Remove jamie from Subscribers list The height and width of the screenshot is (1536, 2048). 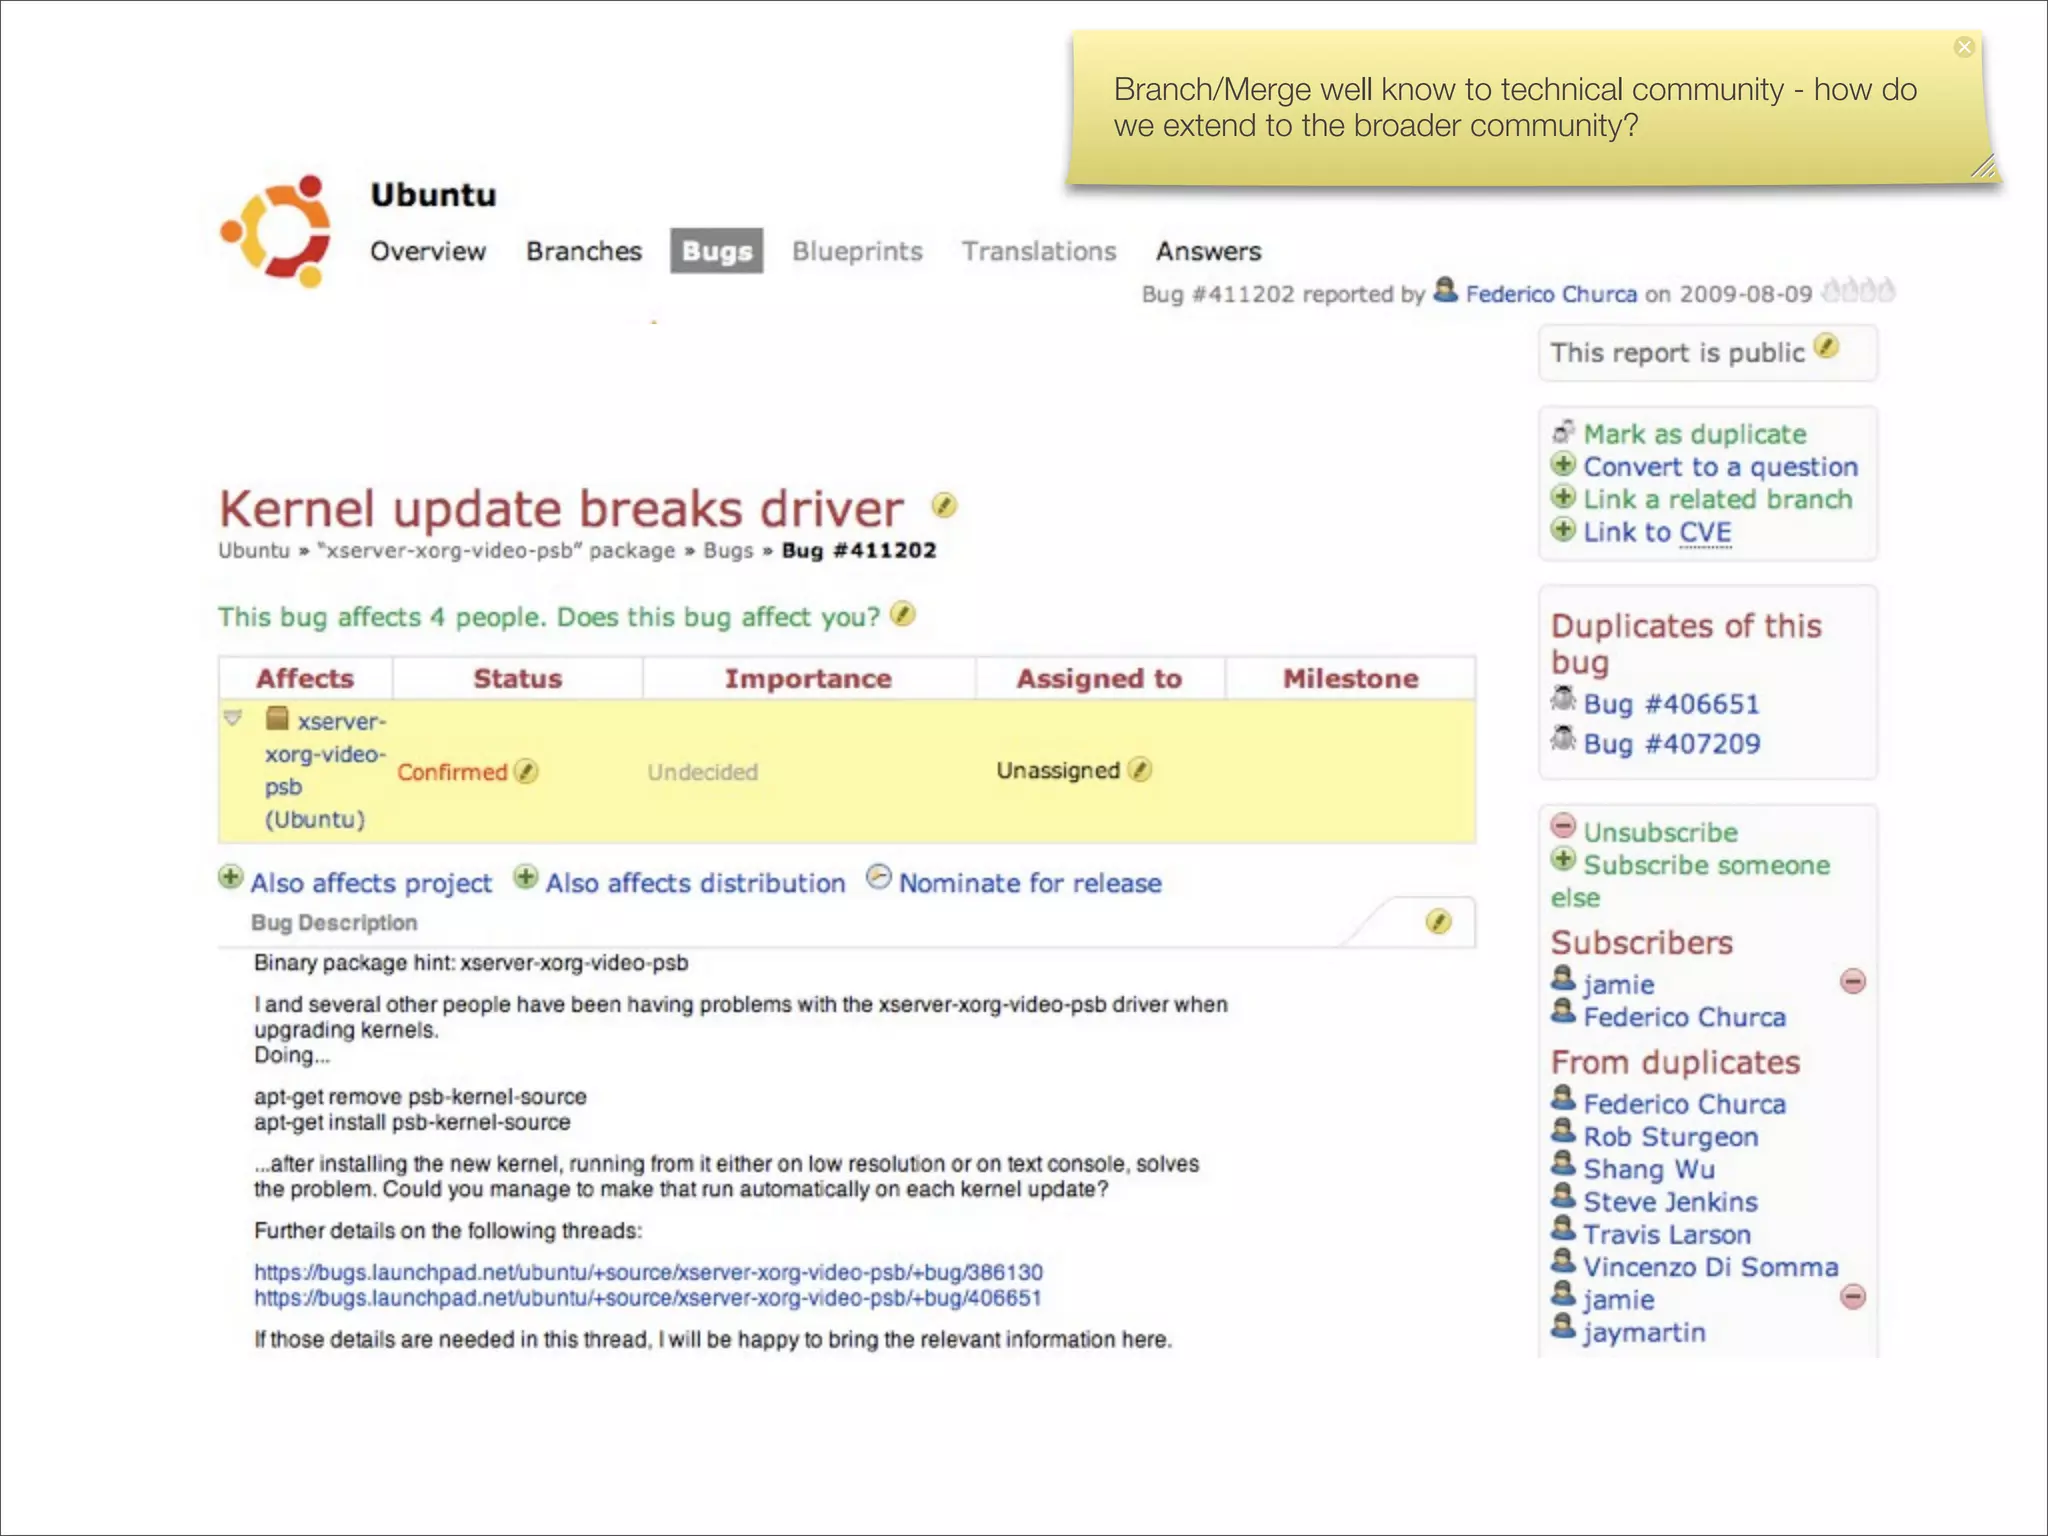[x=1853, y=982]
